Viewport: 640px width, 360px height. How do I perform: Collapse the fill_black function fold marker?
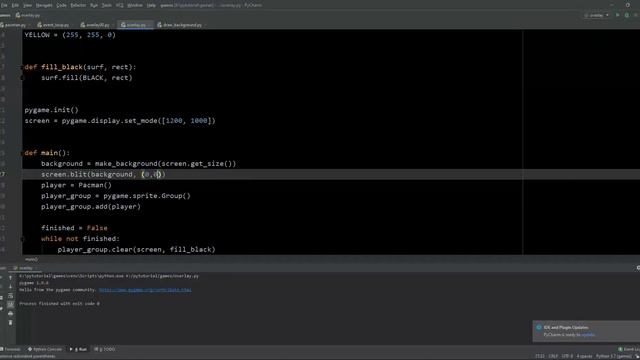(22, 67)
